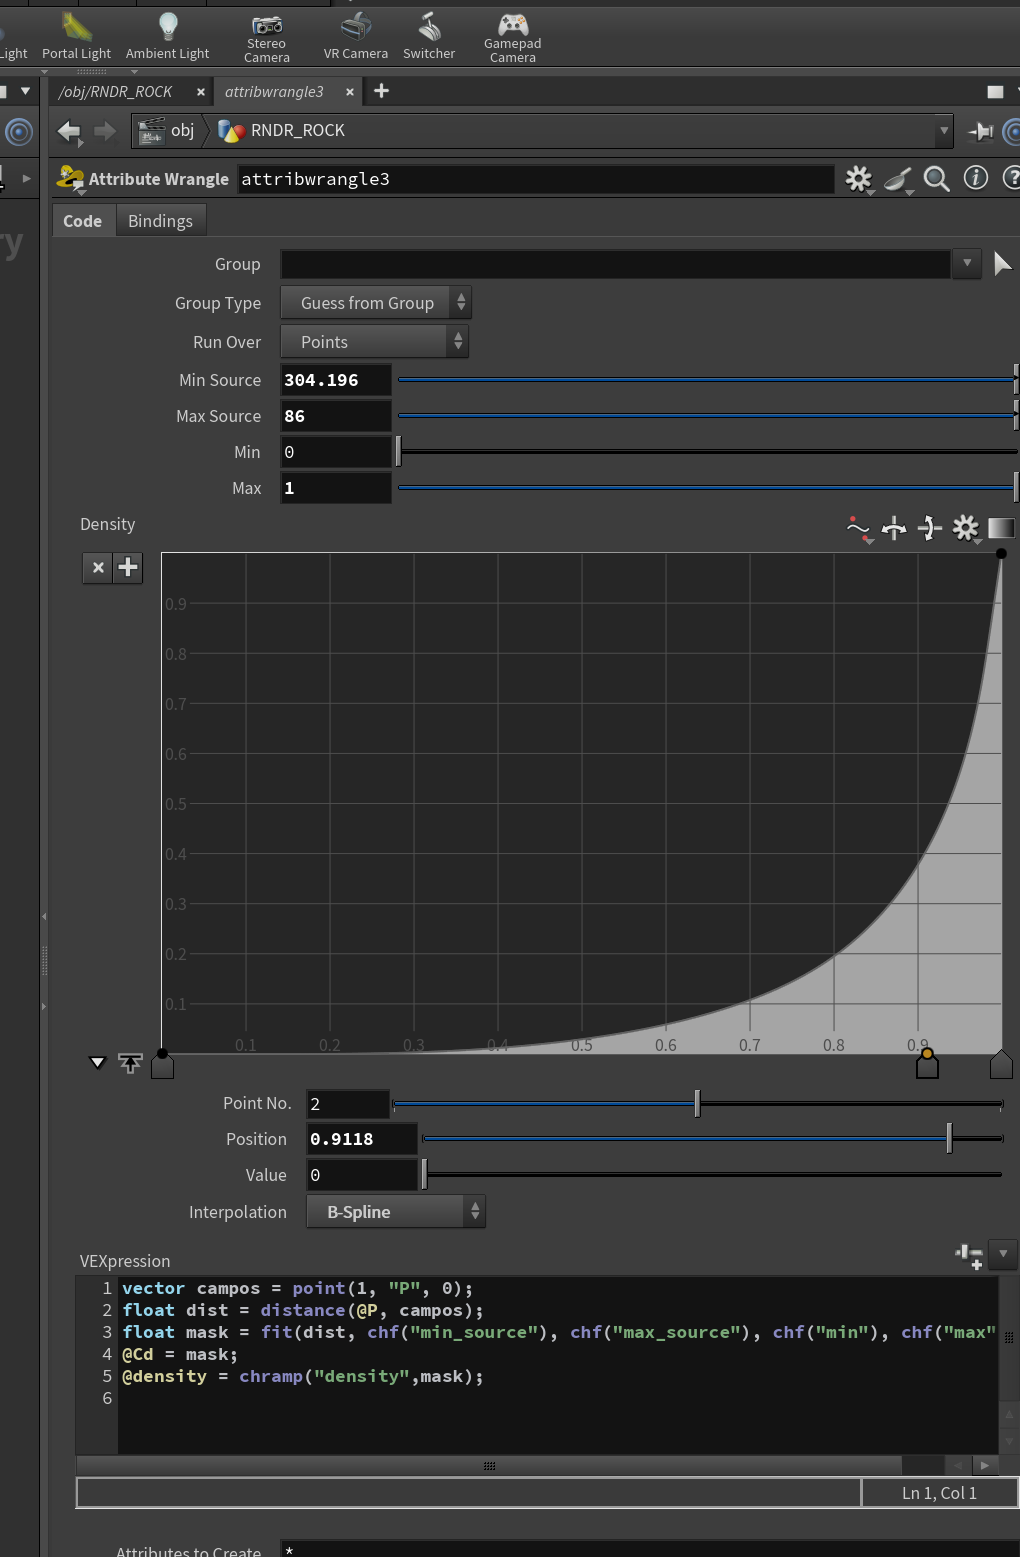Click the ramp reverse domain icon

(x=894, y=528)
